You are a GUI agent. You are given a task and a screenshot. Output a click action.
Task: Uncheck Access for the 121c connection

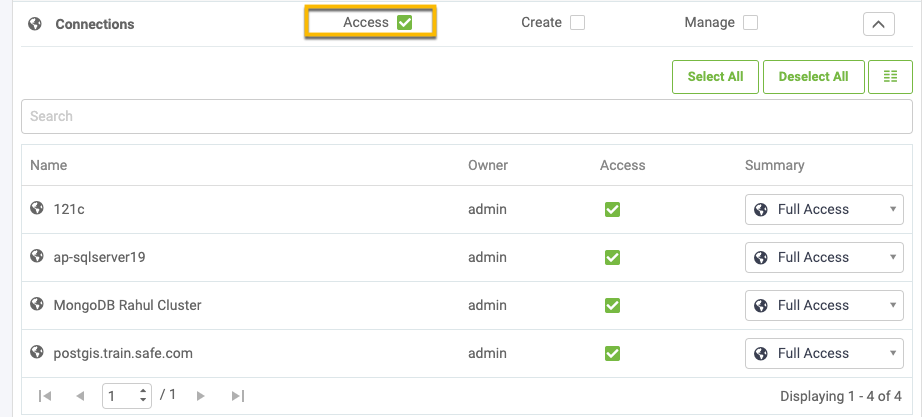pyautogui.click(x=612, y=210)
